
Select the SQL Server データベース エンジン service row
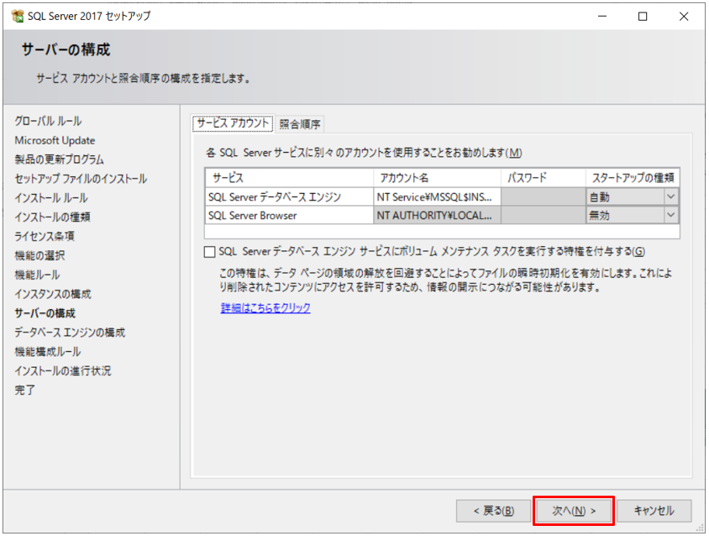(x=289, y=197)
